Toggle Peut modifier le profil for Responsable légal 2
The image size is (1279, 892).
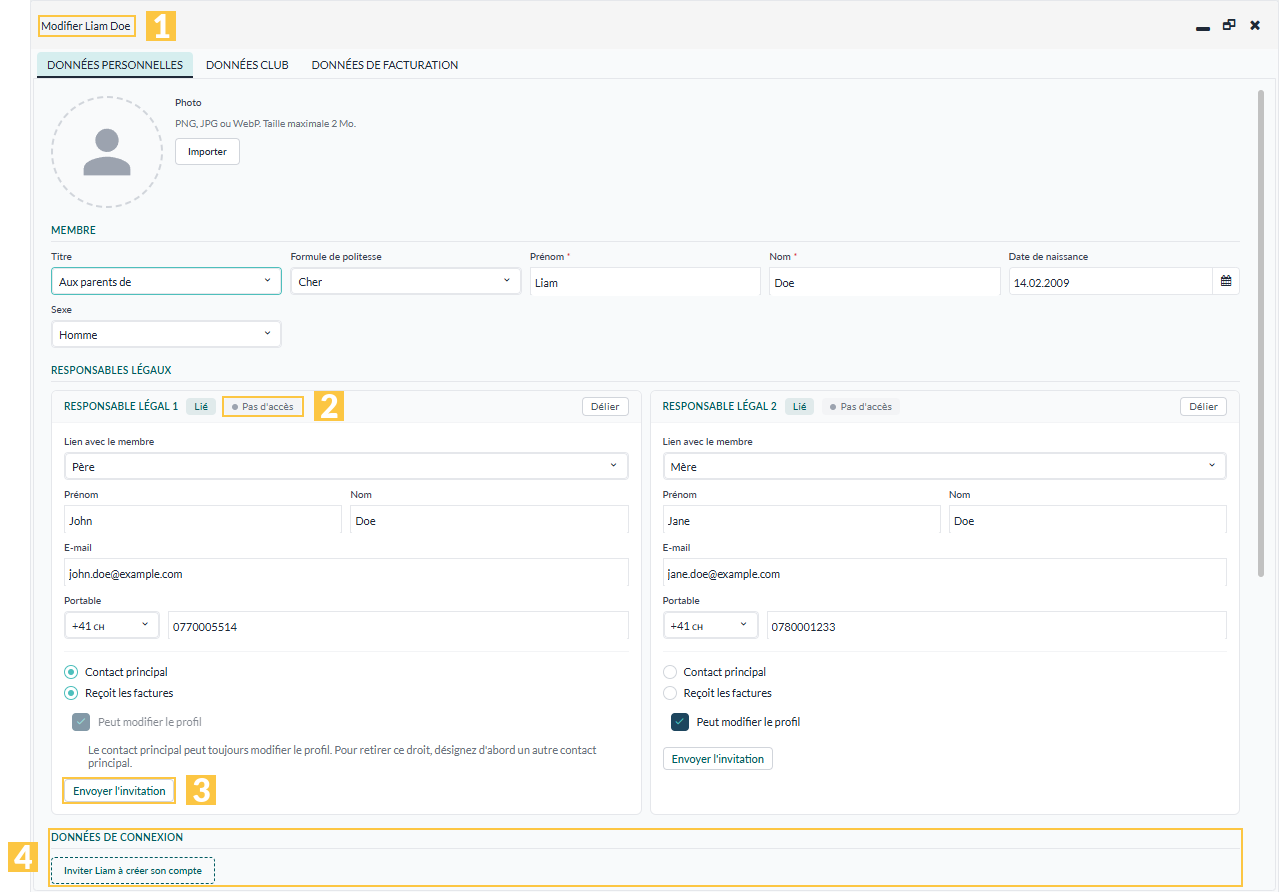pyautogui.click(x=680, y=722)
